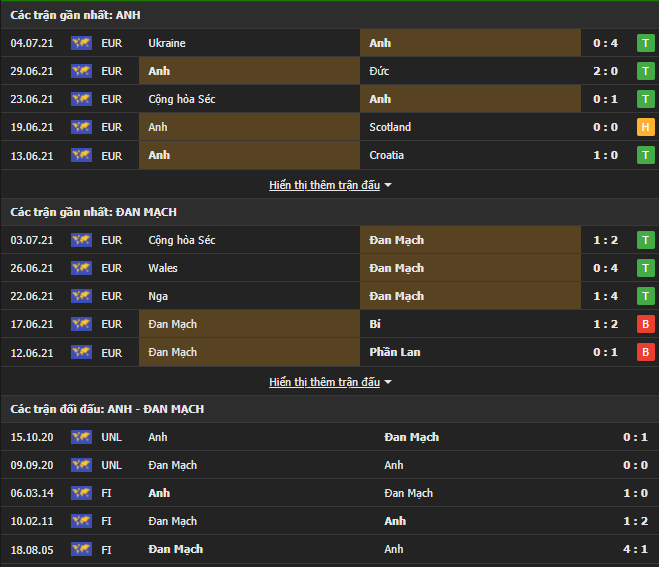
Task: Click the 4 : 1 score in 18.08.05 row
Action: 634,549
